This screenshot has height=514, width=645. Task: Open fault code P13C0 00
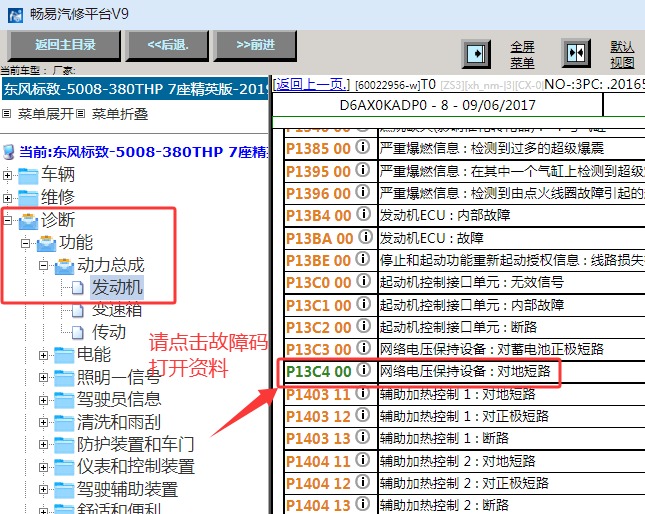point(318,282)
